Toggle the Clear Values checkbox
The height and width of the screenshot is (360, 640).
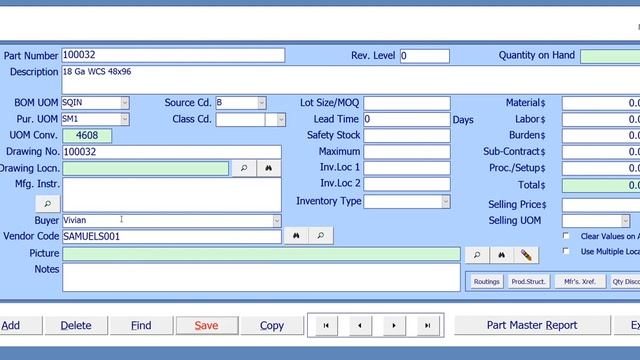pos(566,236)
